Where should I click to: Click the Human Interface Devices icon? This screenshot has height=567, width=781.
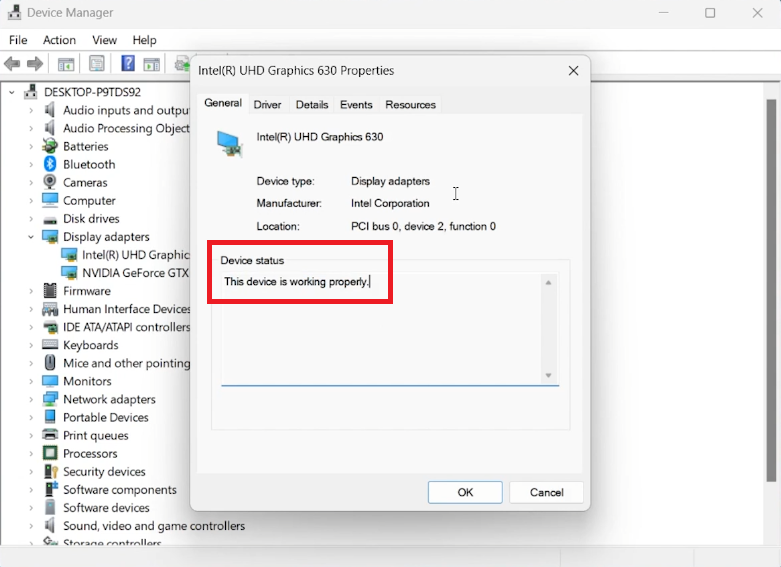pyautogui.click(x=50, y=309)
